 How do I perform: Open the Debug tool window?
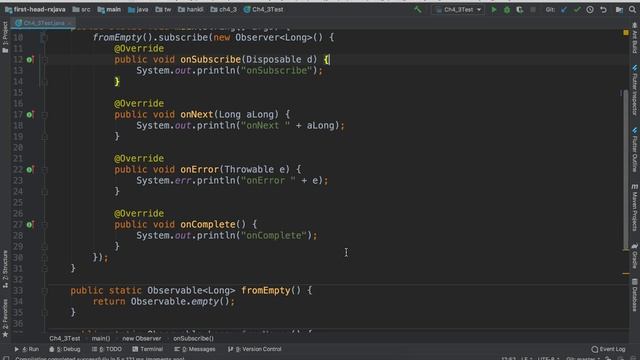click(x=64, y=349)
